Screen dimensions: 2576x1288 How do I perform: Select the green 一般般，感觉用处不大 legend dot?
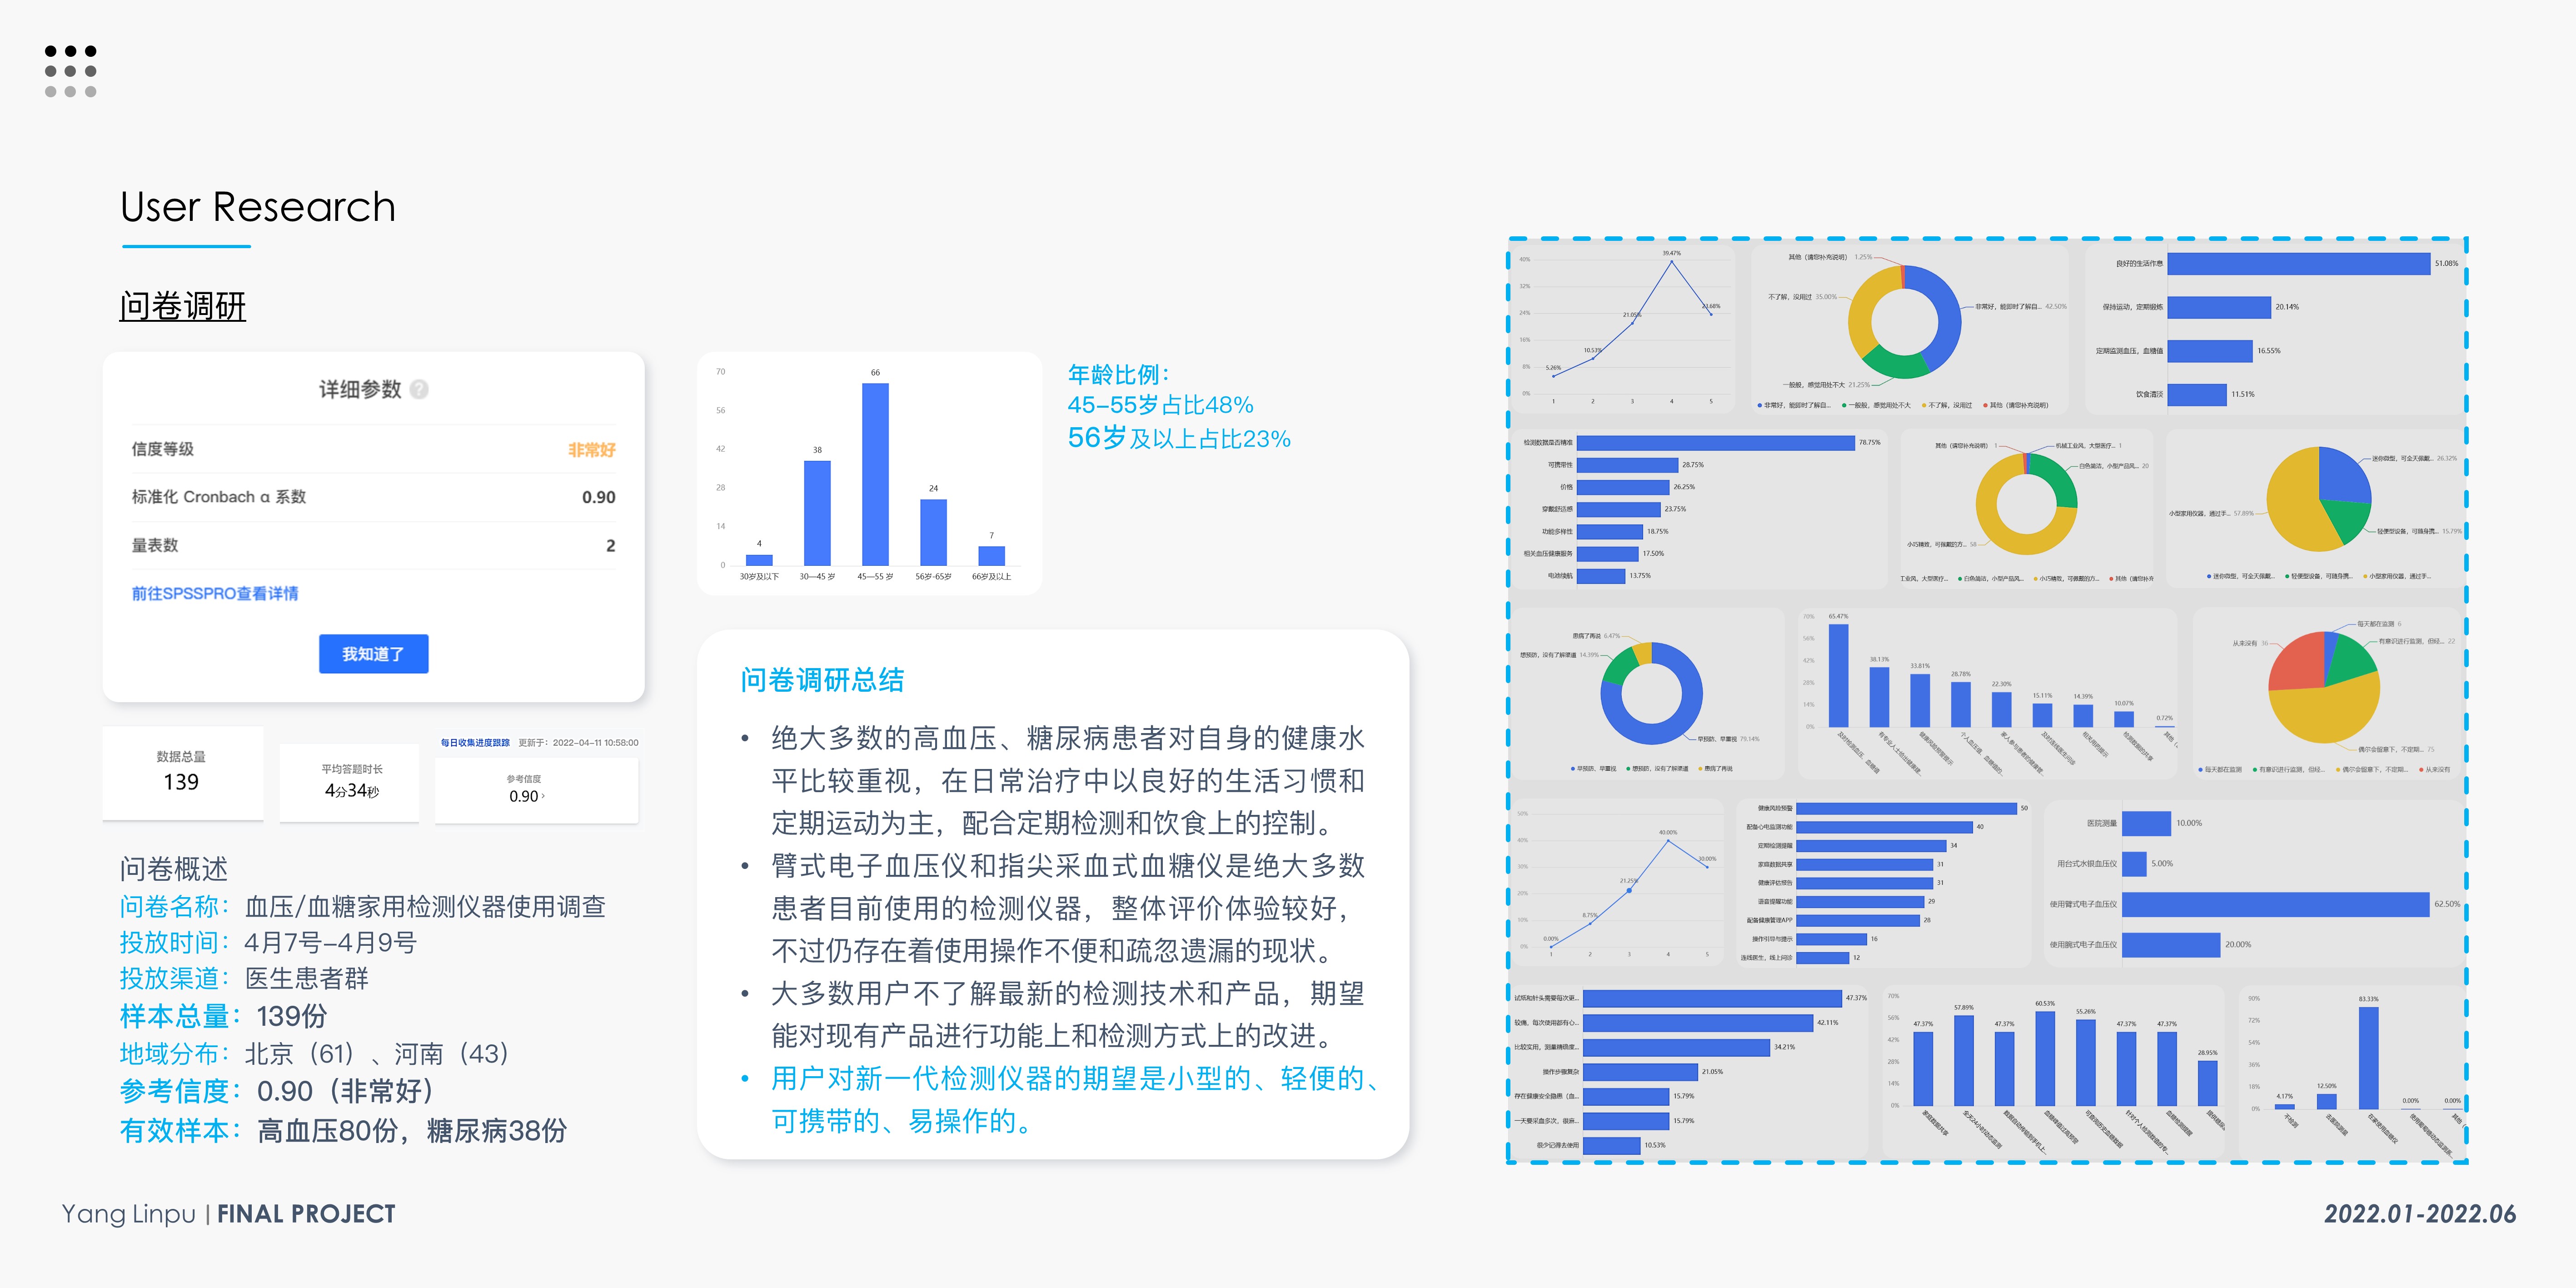point(1844,406)
